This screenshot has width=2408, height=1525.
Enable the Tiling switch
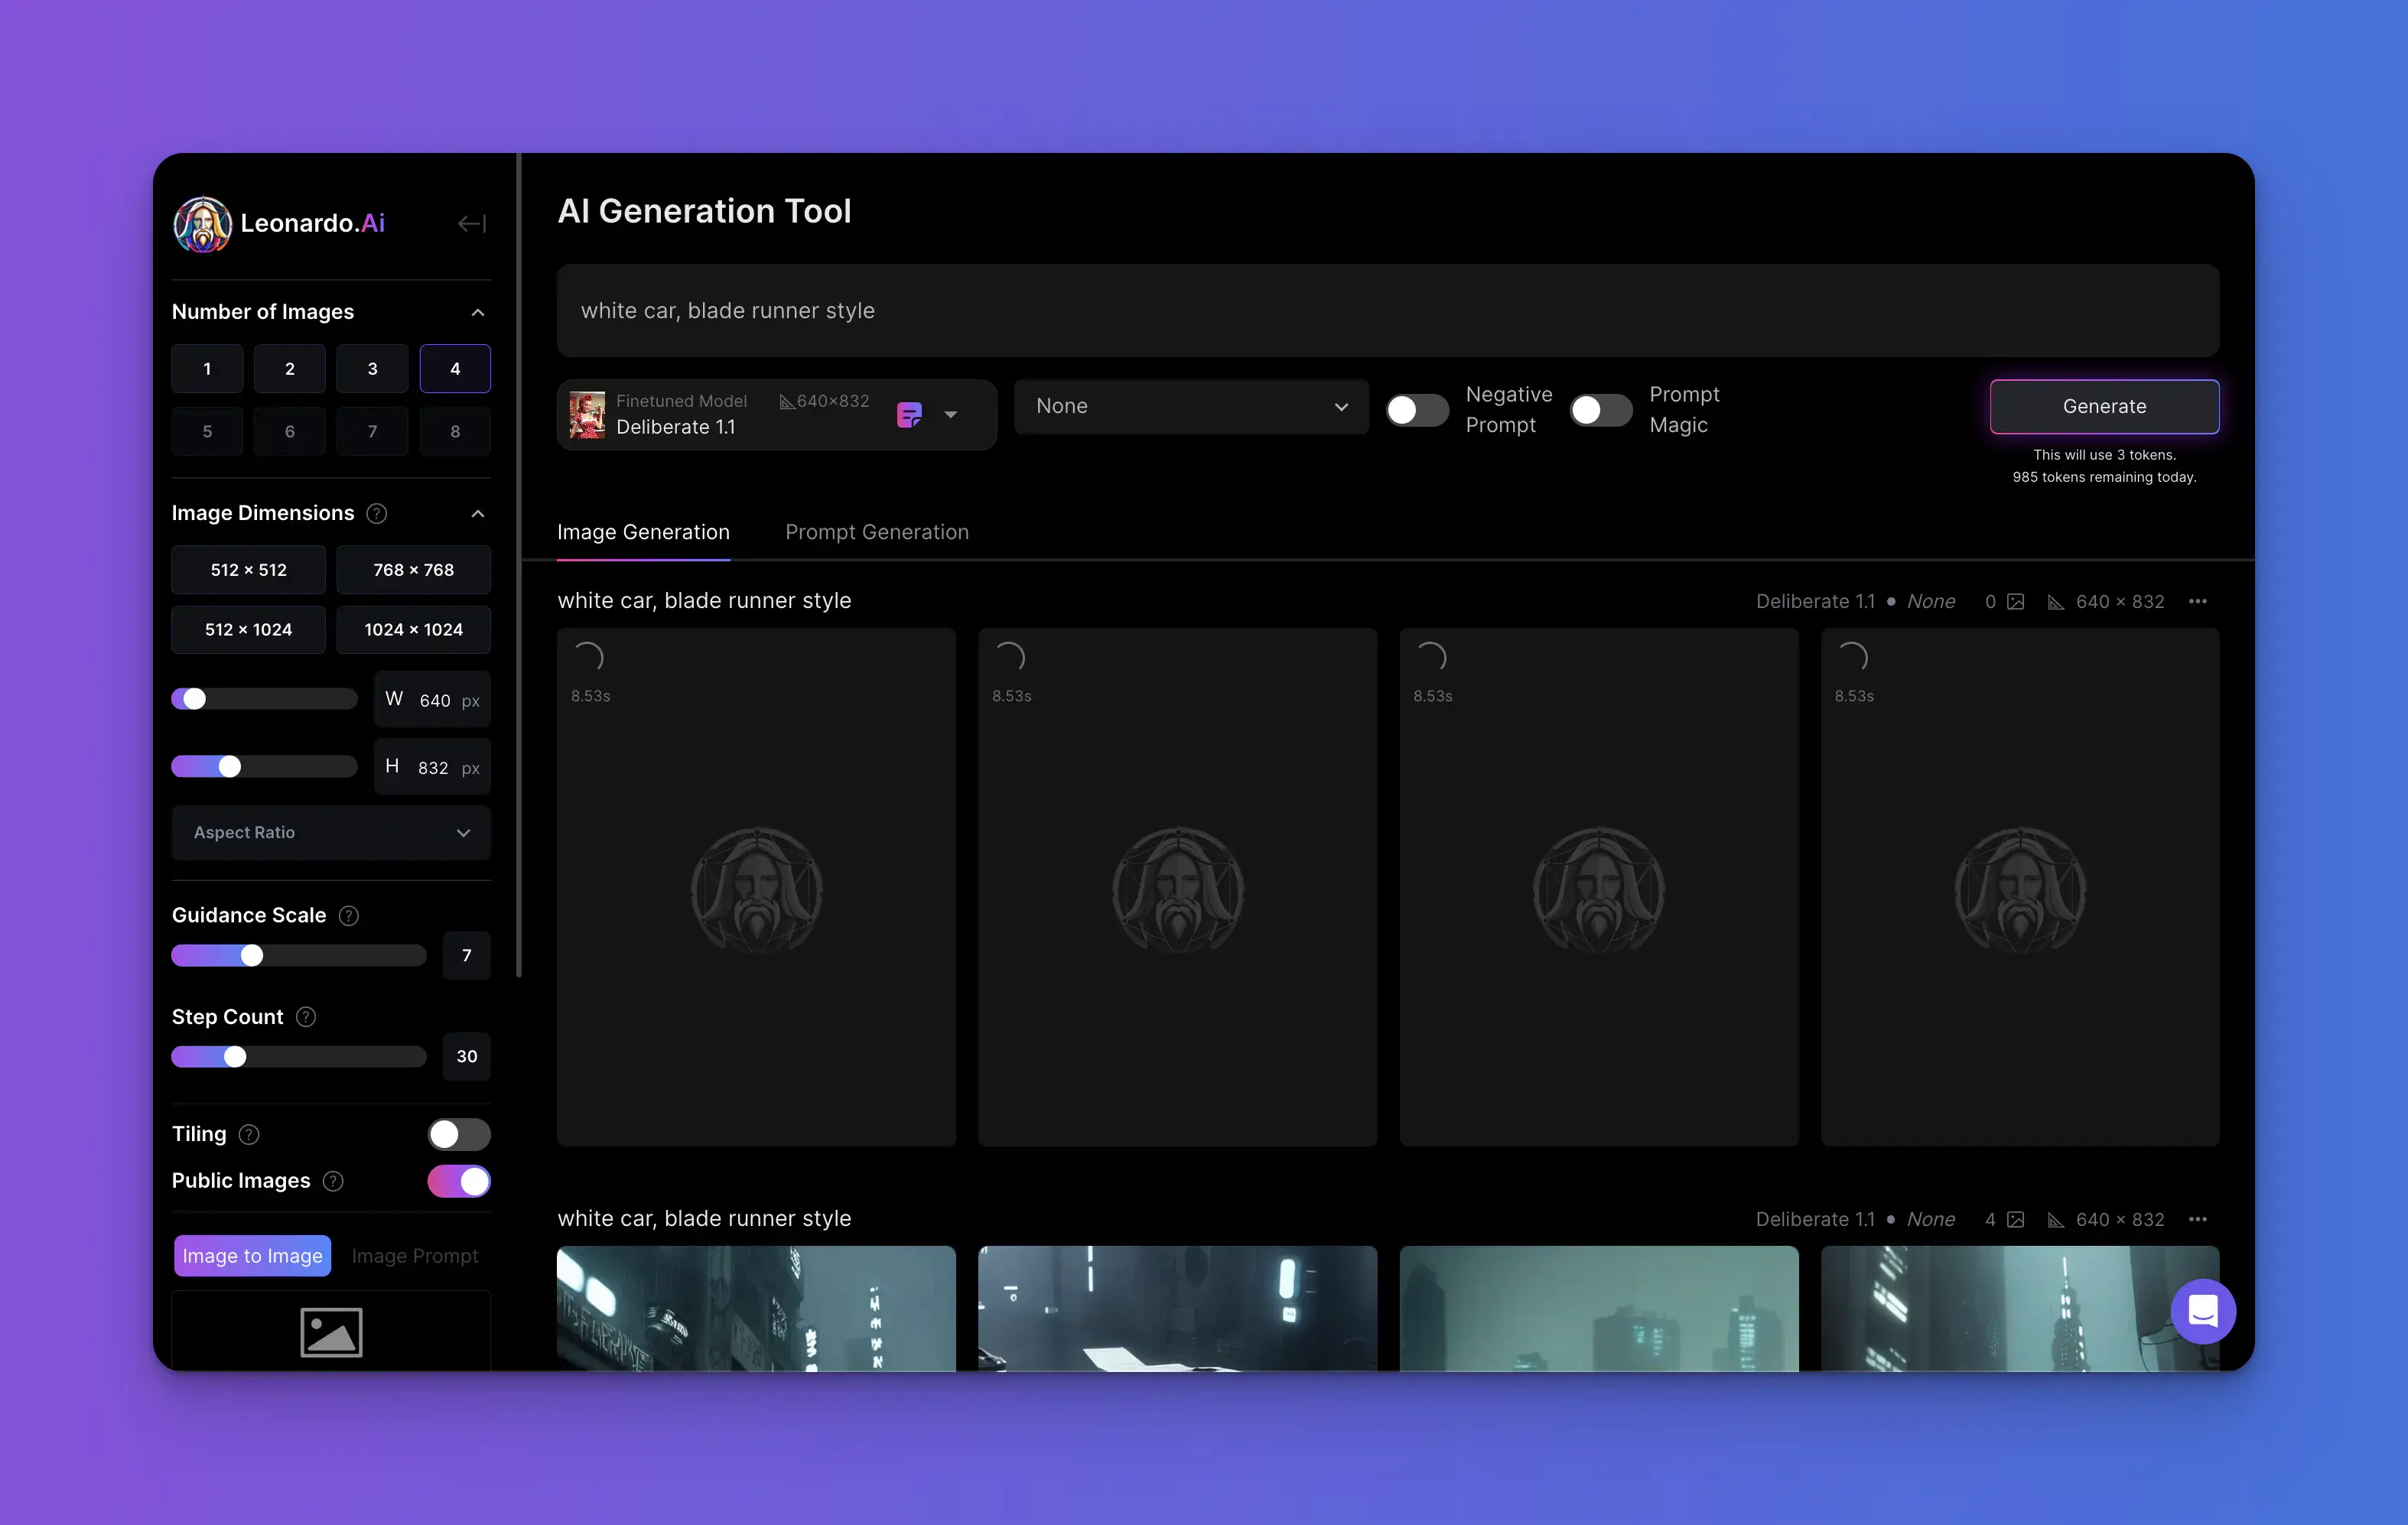[x=459, y=1134]
